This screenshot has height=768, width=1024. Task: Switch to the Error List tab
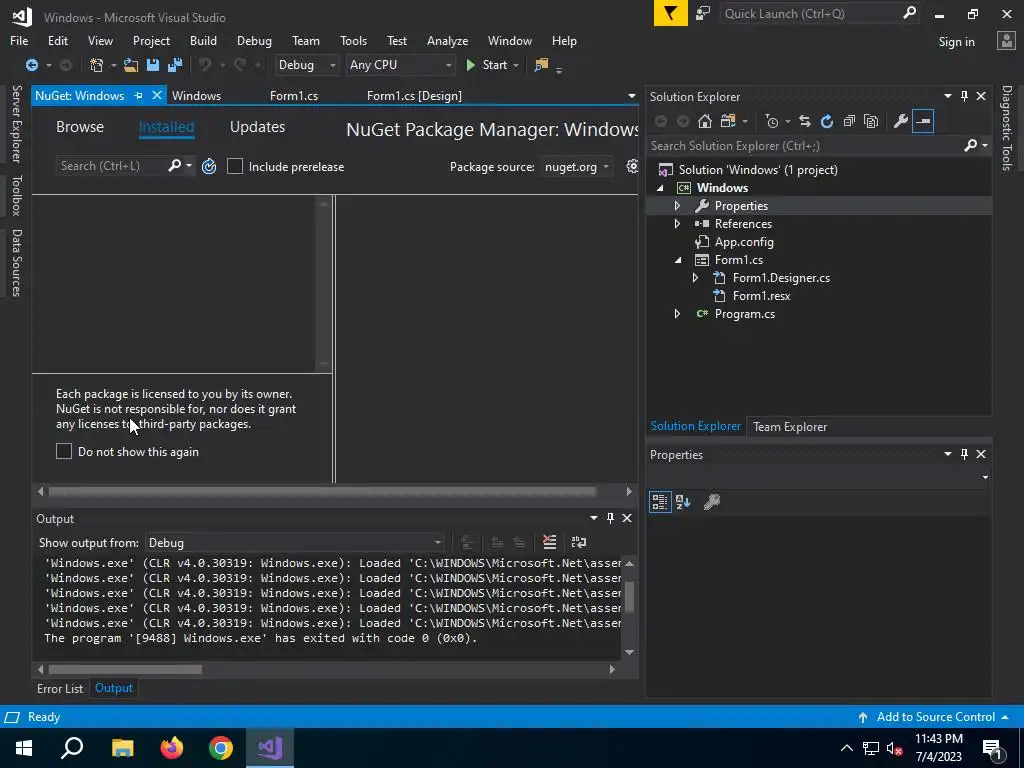tap(59, 688)
